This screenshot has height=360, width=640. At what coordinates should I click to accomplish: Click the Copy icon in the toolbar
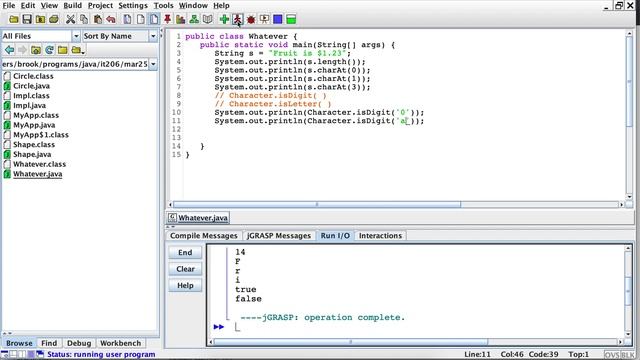(84, 19)
